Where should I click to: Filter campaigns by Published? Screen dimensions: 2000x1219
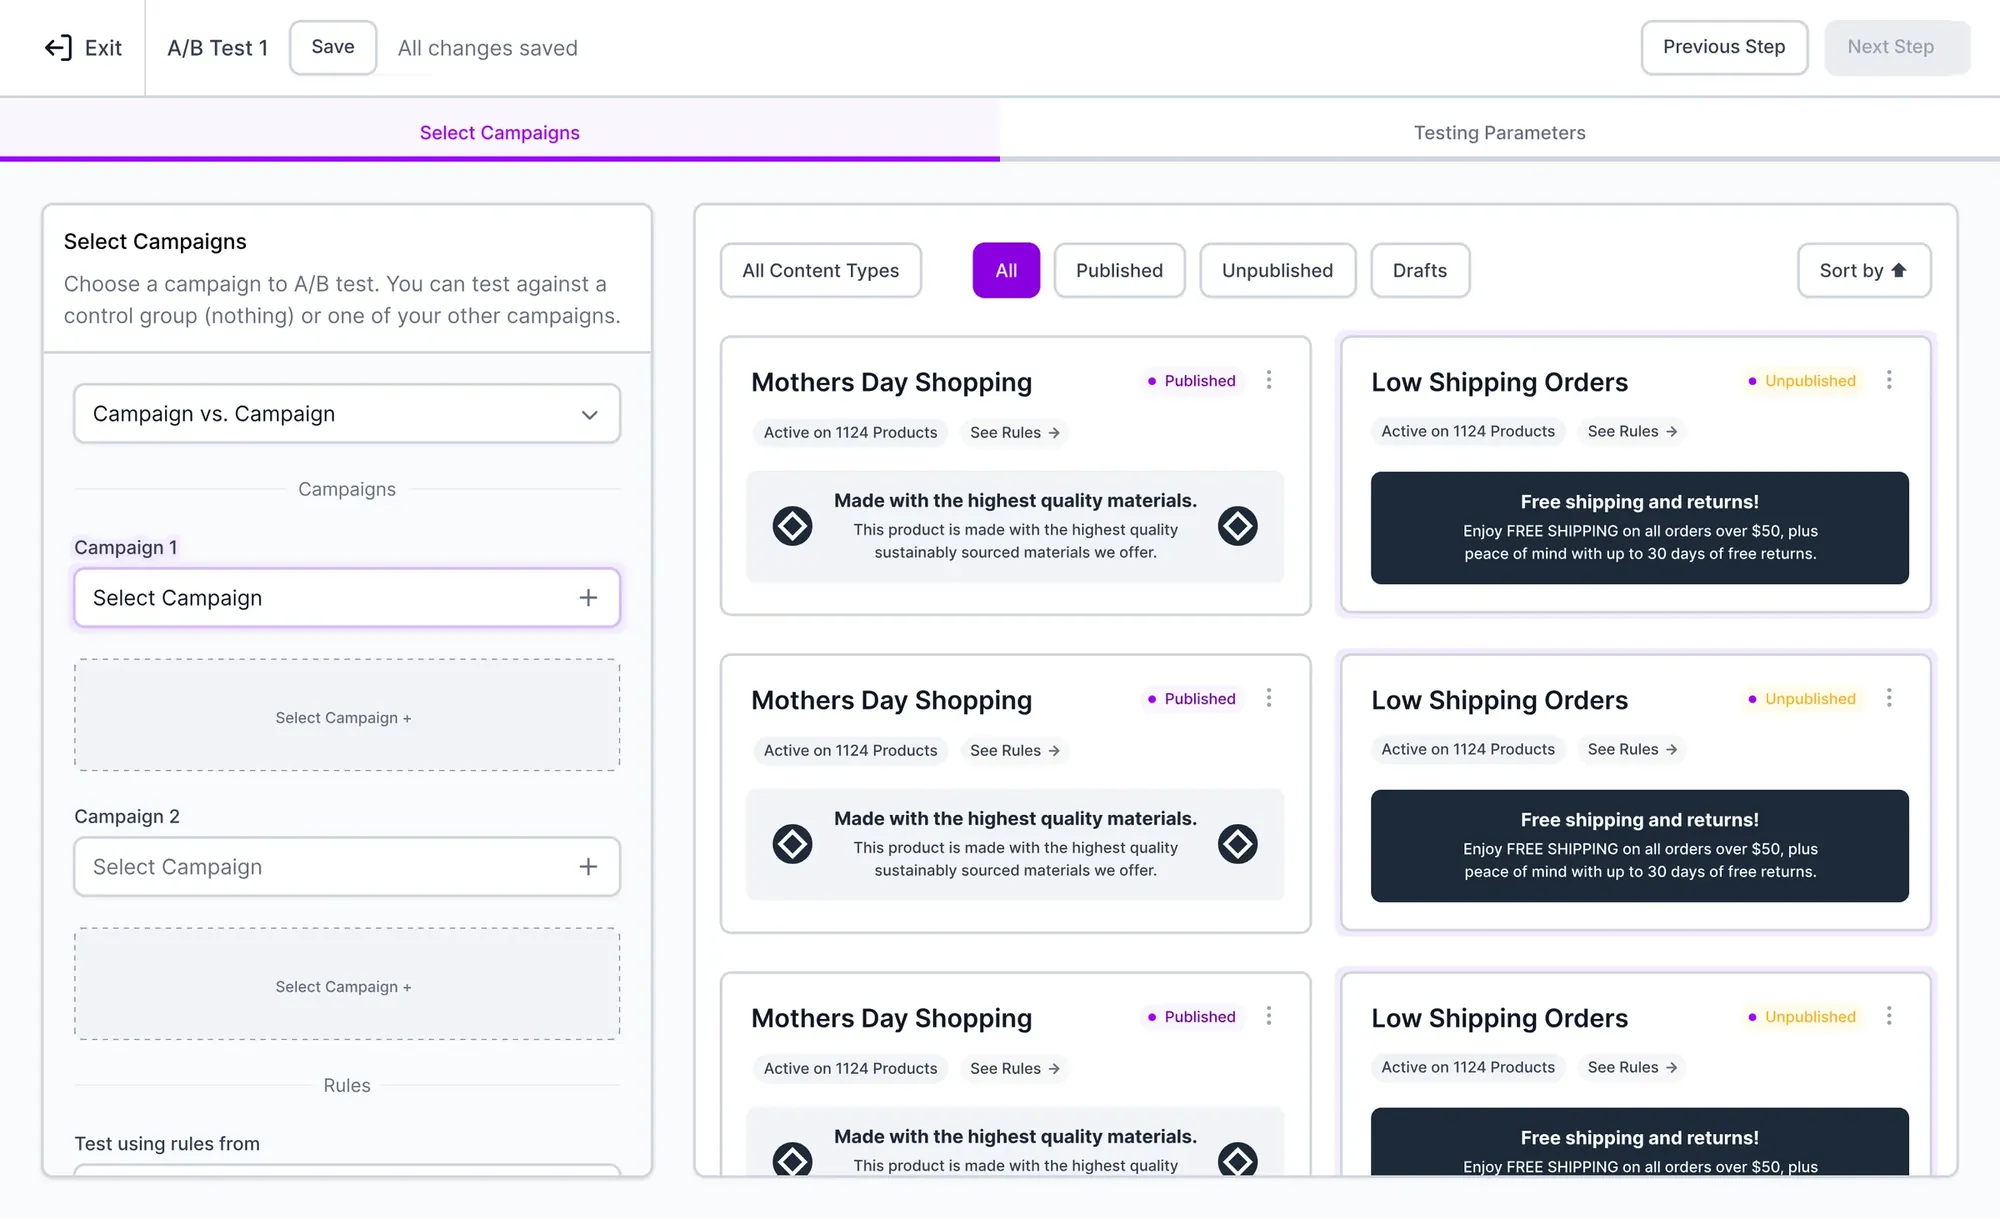(x=1119, y=270)
